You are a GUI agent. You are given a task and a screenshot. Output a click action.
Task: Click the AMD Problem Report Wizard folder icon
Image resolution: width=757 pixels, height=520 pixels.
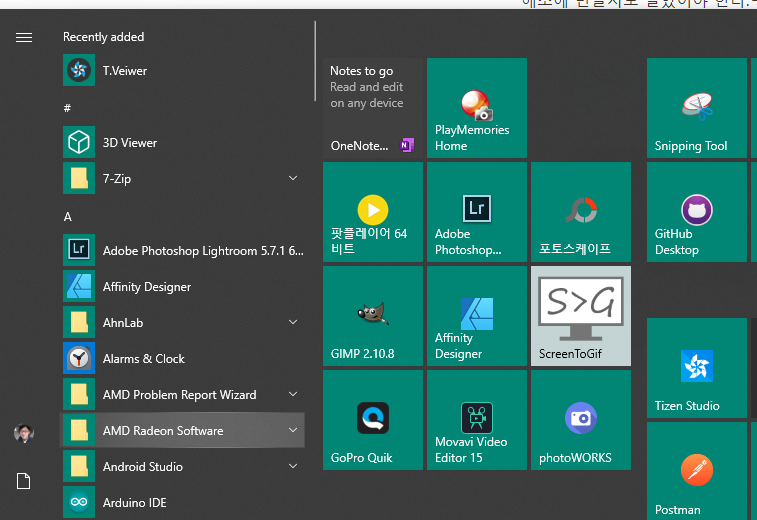(79, 394)
